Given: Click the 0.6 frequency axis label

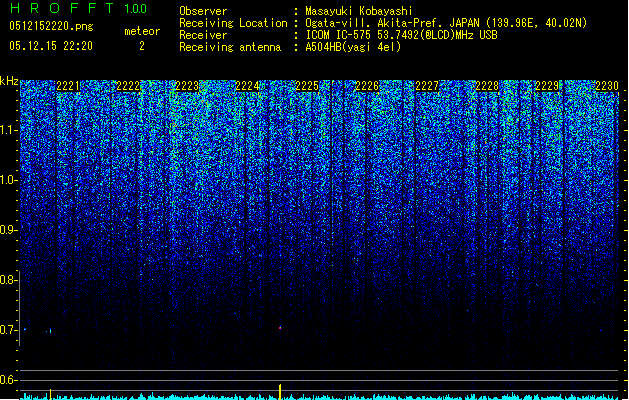Looking at the screenshot, I should 9,380.
